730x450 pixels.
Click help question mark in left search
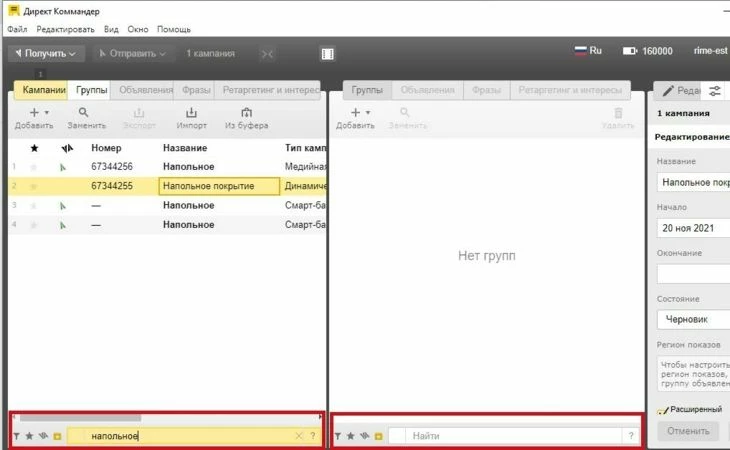click(x=313, y=436)
